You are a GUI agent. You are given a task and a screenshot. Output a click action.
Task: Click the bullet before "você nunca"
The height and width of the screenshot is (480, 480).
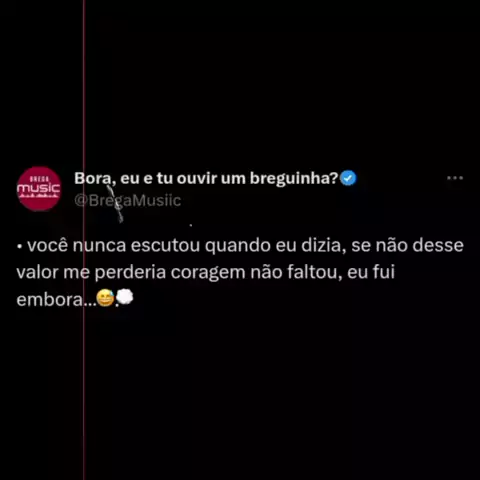(x=19, y=247)
